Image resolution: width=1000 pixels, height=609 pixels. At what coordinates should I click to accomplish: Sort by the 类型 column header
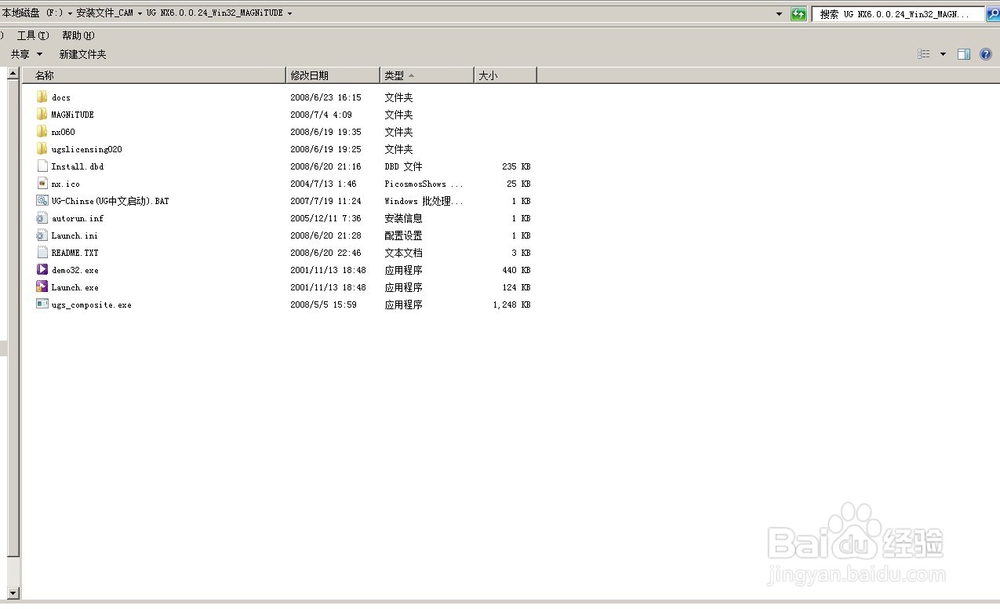tap(427, 75)
